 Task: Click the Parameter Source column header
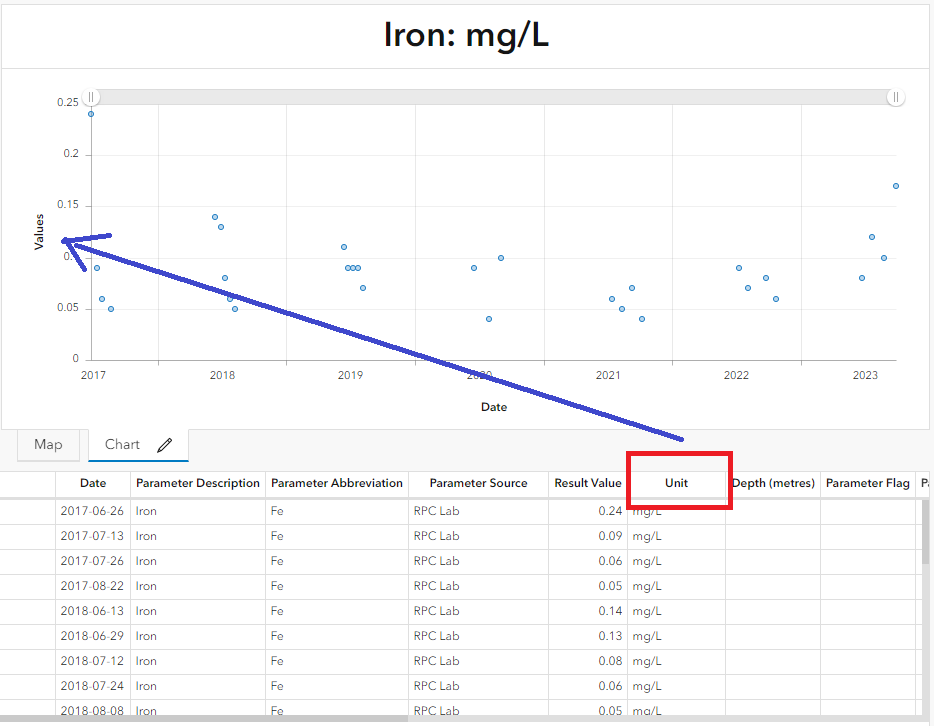pyautogui.click(x=478, y=483)
